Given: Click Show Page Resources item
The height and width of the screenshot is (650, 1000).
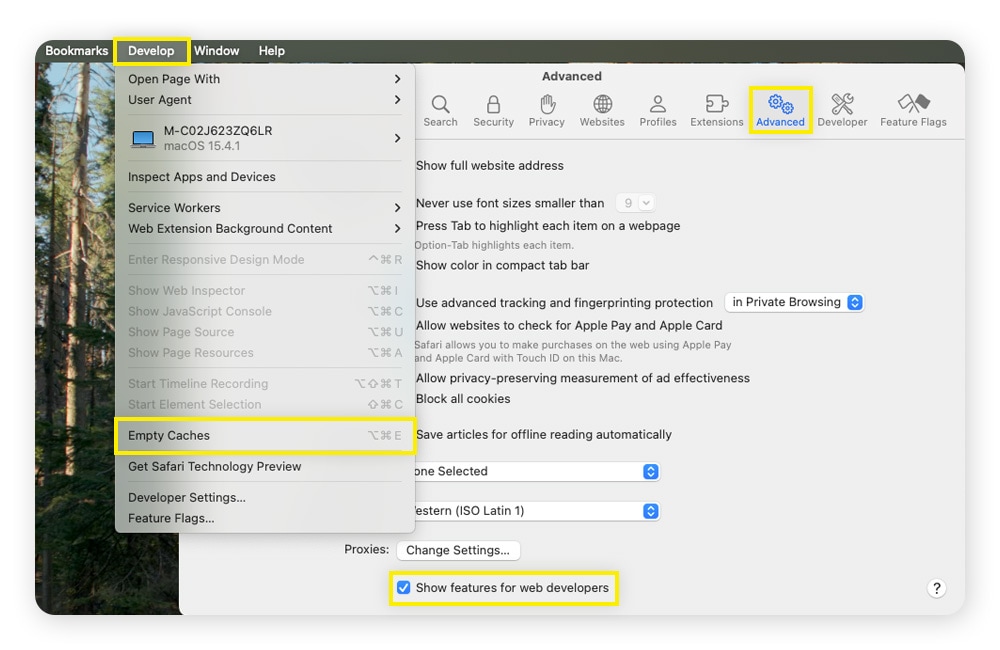Looking at the screenshot, I should pos(265,353).
